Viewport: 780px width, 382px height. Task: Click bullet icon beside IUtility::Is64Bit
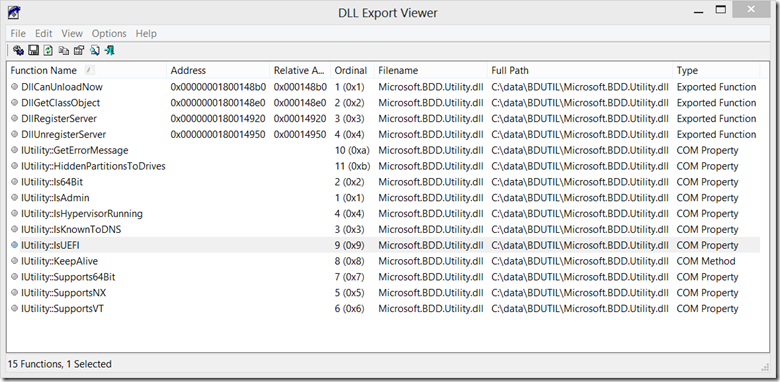click(x=14, y=182)
